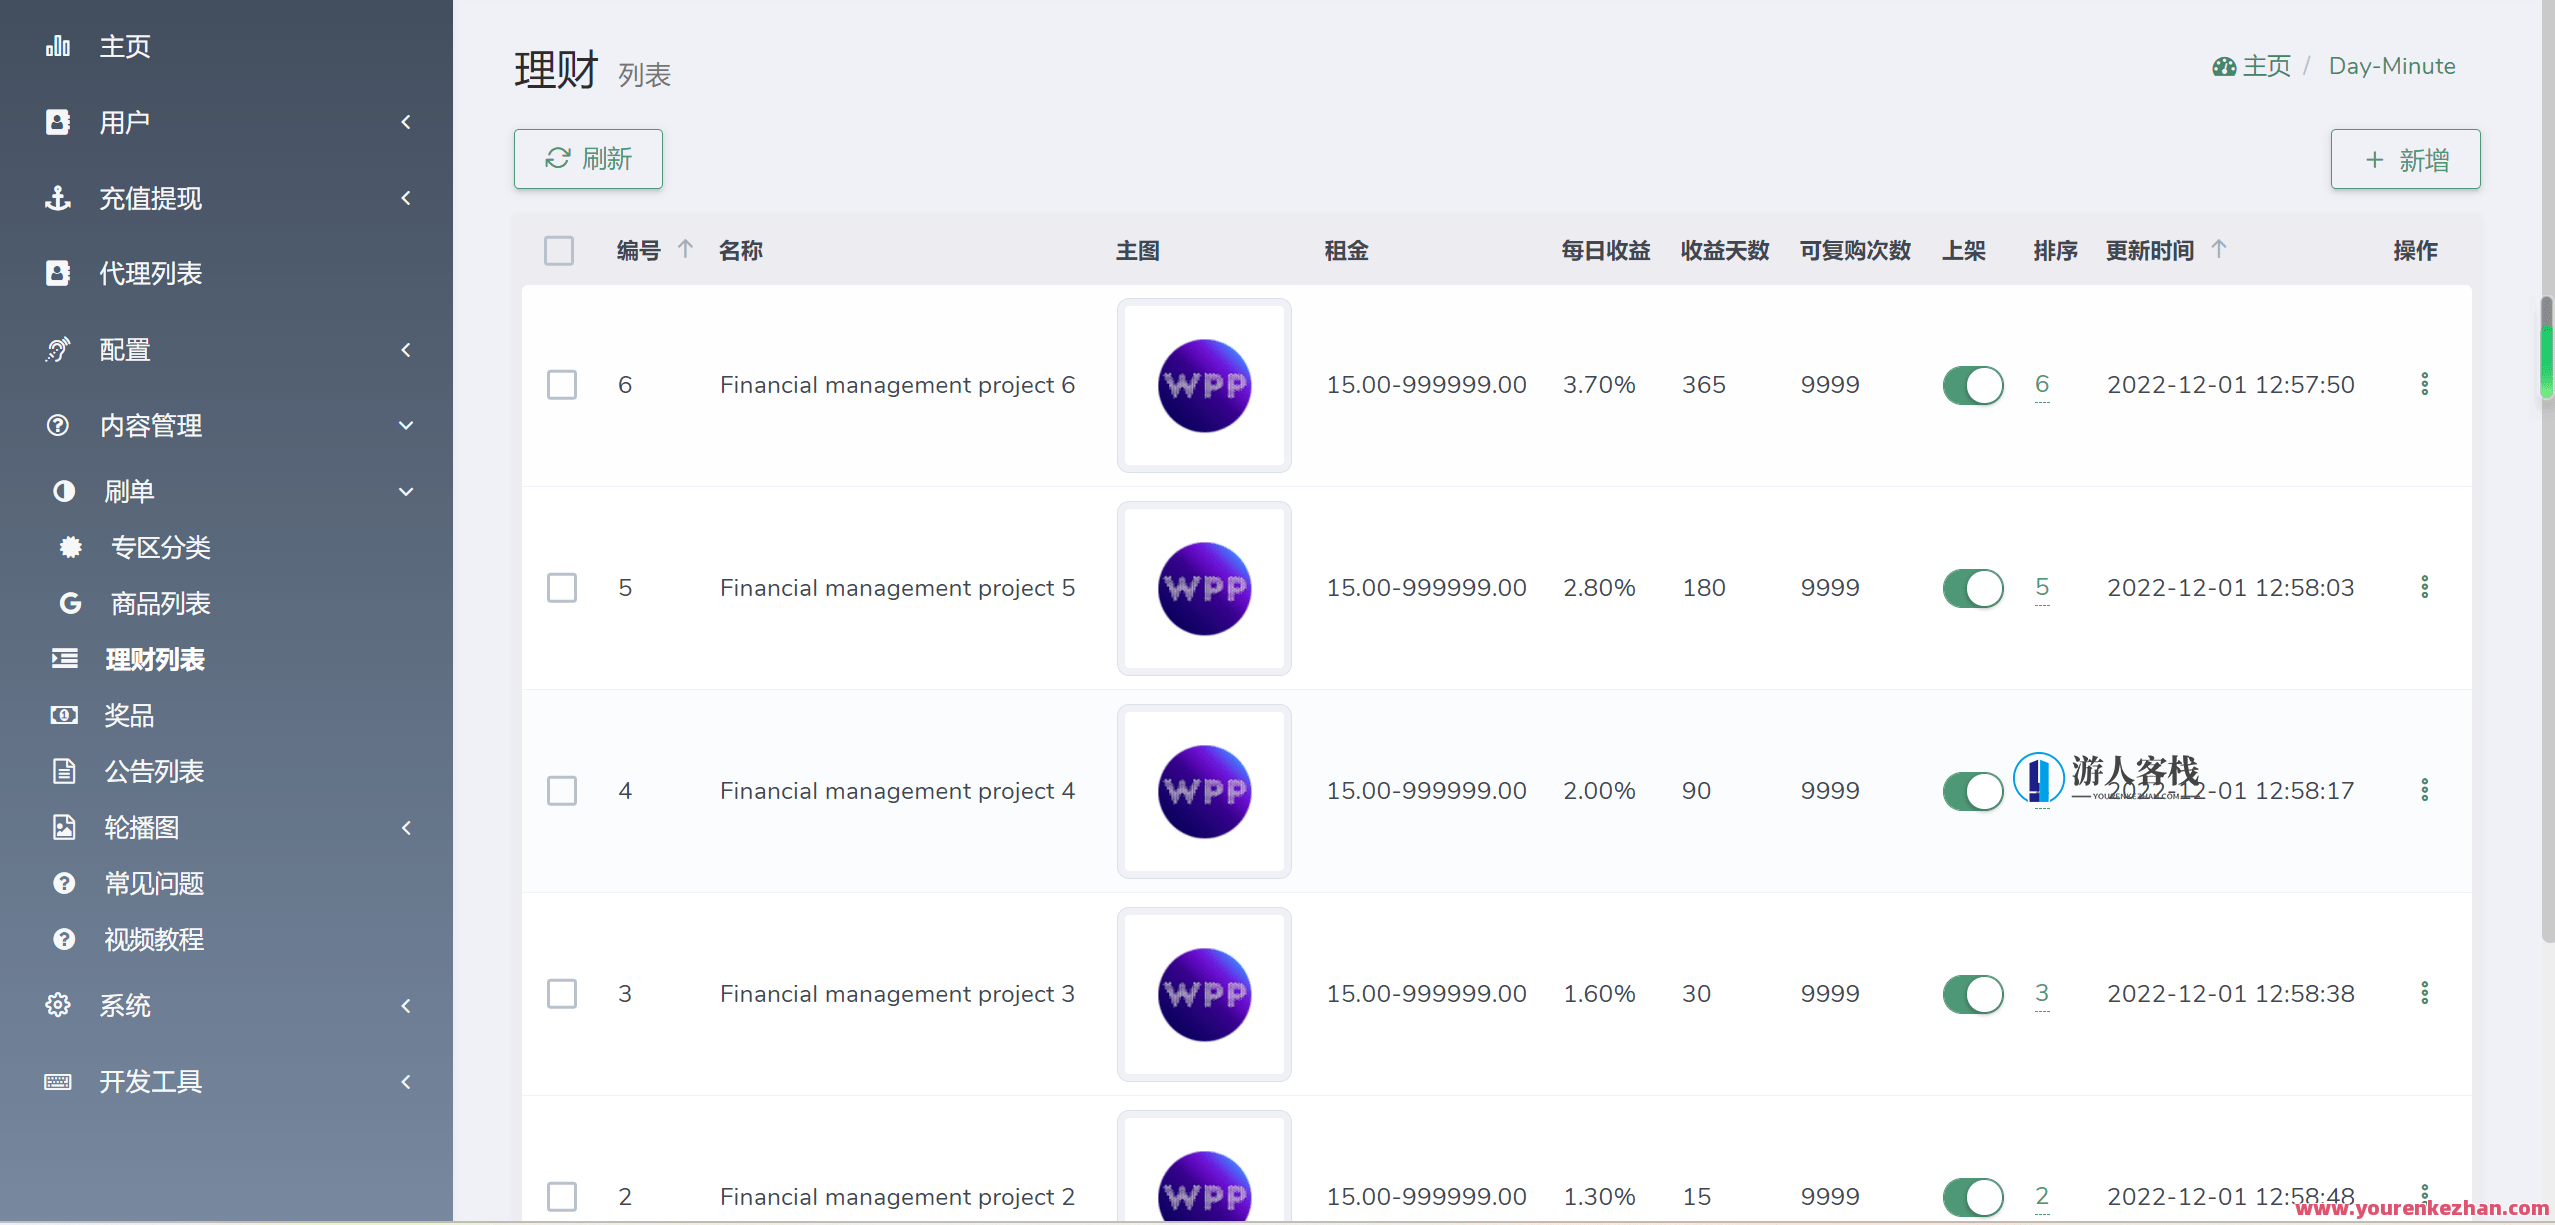Select the header select-all checkbox
Image resolution: width=2555 pixels, height=1225 pixels.
[559, 250]
